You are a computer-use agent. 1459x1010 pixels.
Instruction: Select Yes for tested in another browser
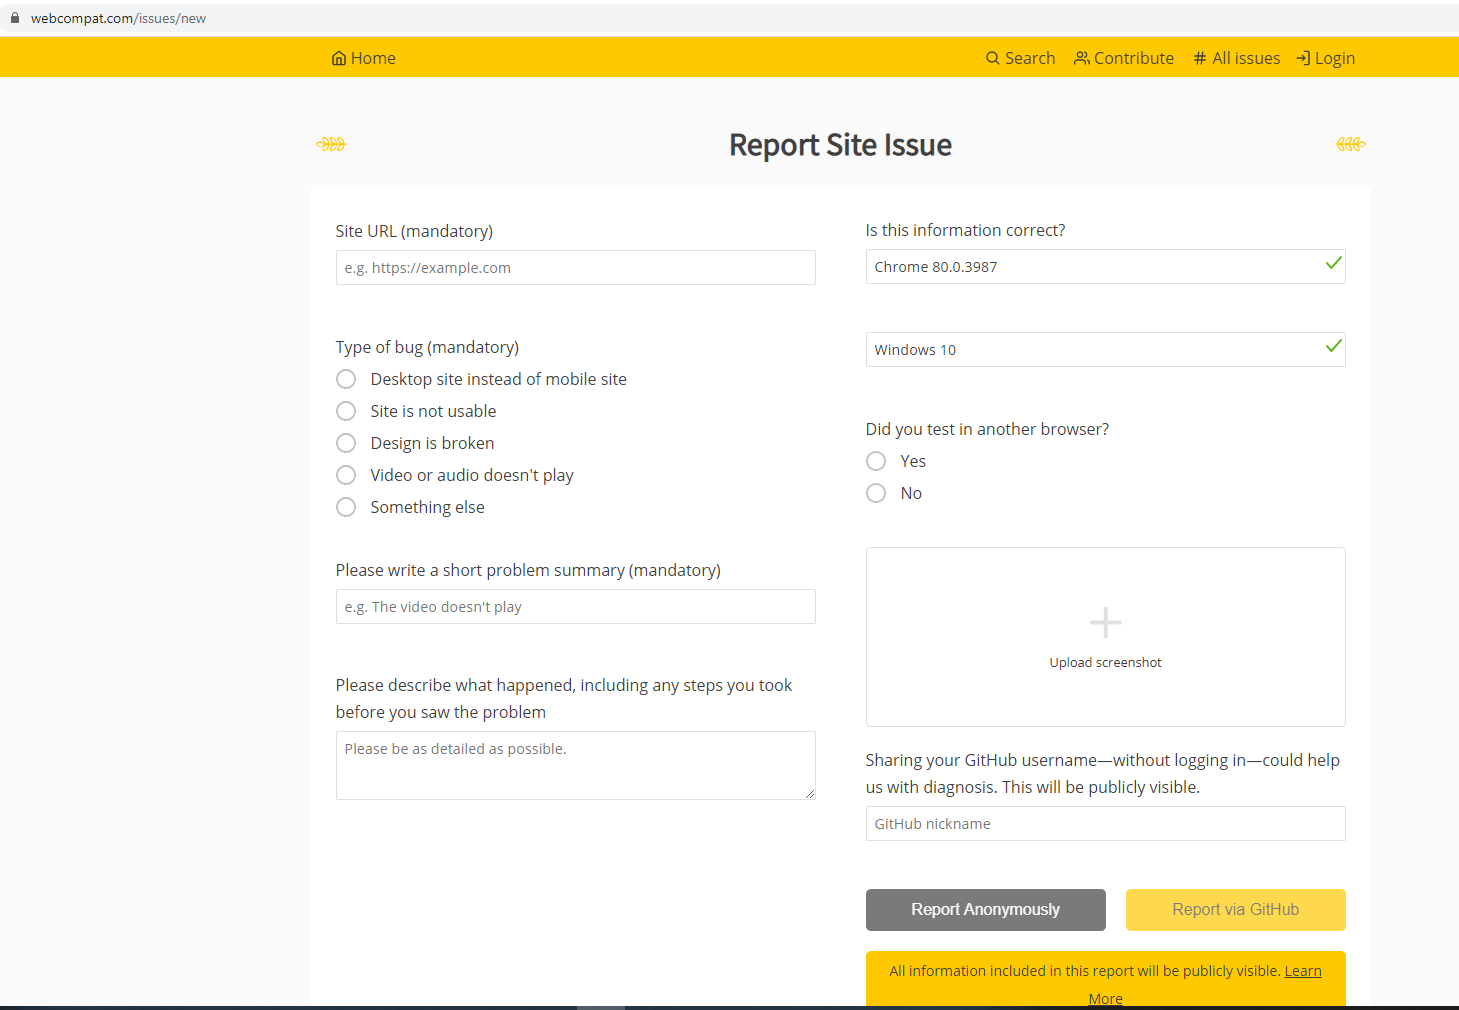point(876,461)
